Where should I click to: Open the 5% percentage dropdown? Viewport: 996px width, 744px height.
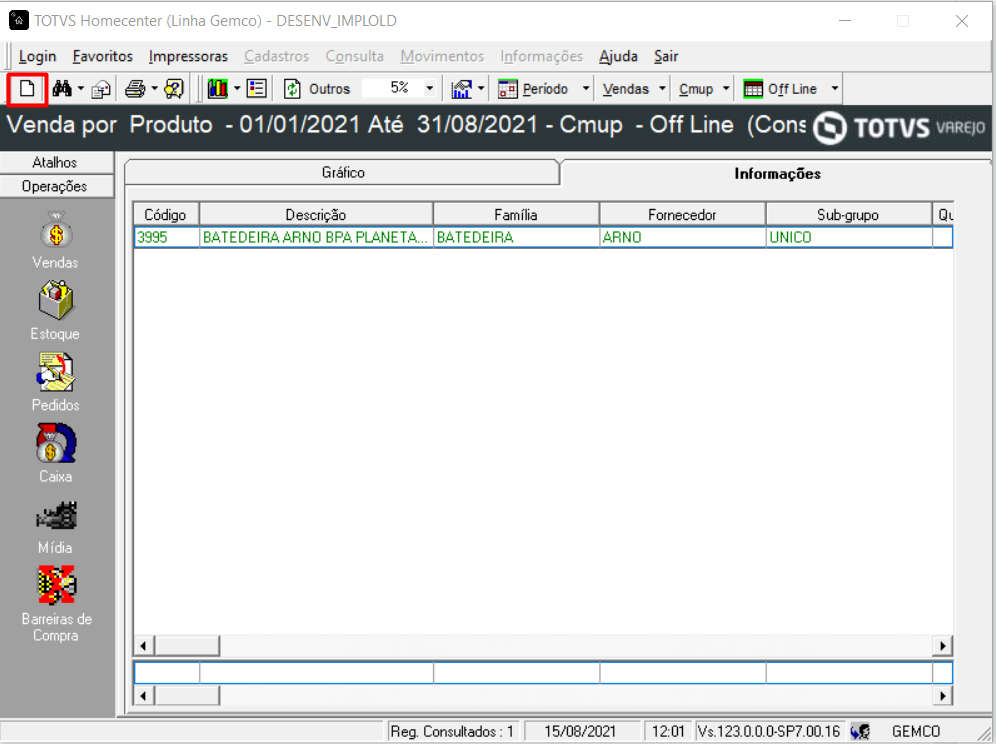(x=430, y=88)
